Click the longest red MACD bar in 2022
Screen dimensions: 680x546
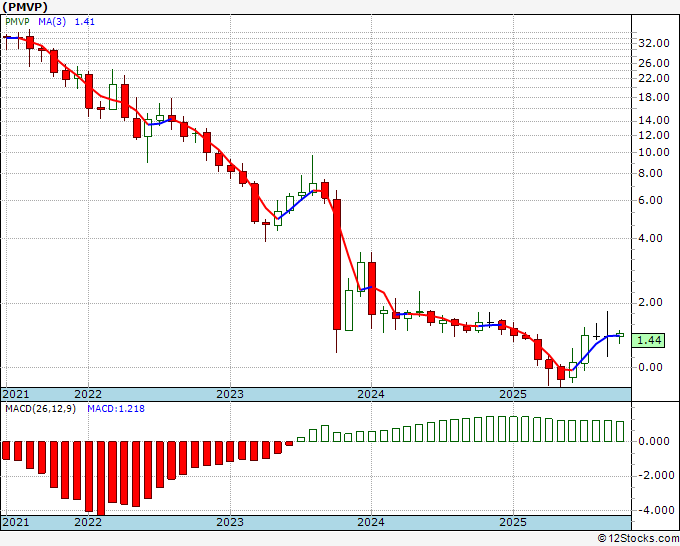click(101, 478)
